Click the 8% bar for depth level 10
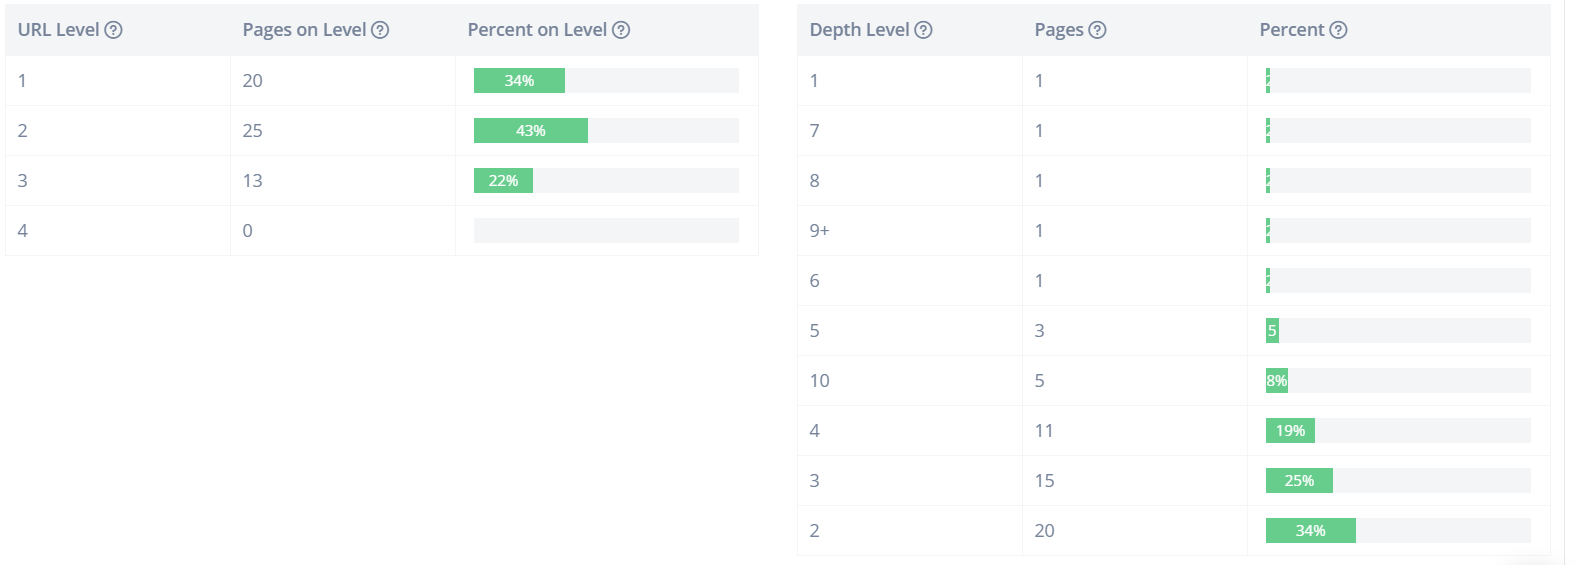Viewport: 1576px width, 565px height. pyautogui.click(x=1277, y=381)
